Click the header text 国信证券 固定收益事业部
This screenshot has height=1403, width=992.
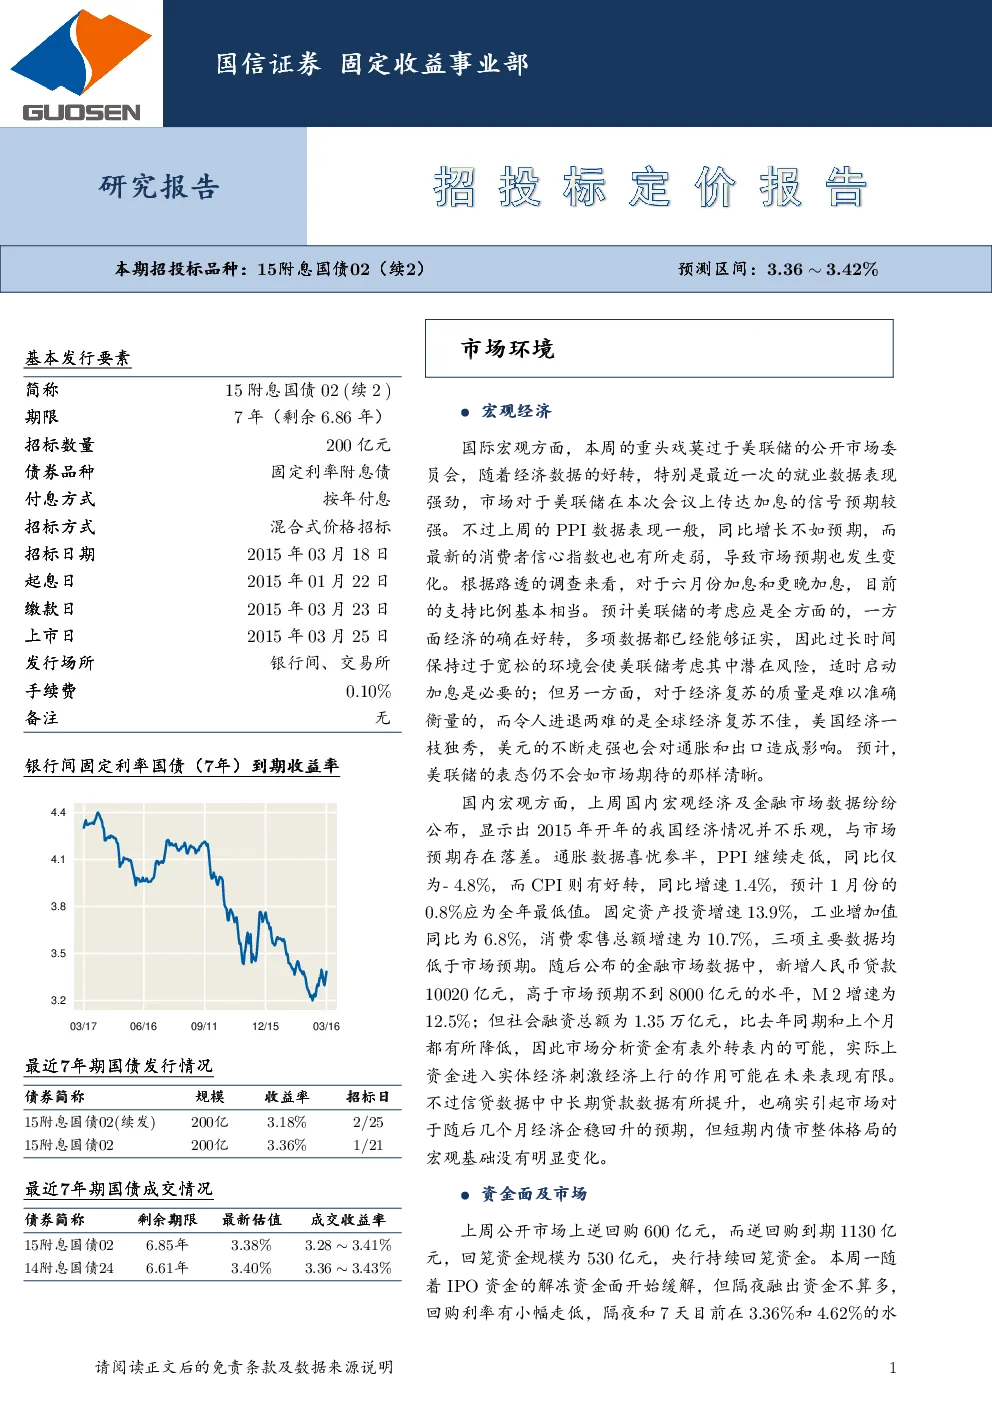point(372,64)
